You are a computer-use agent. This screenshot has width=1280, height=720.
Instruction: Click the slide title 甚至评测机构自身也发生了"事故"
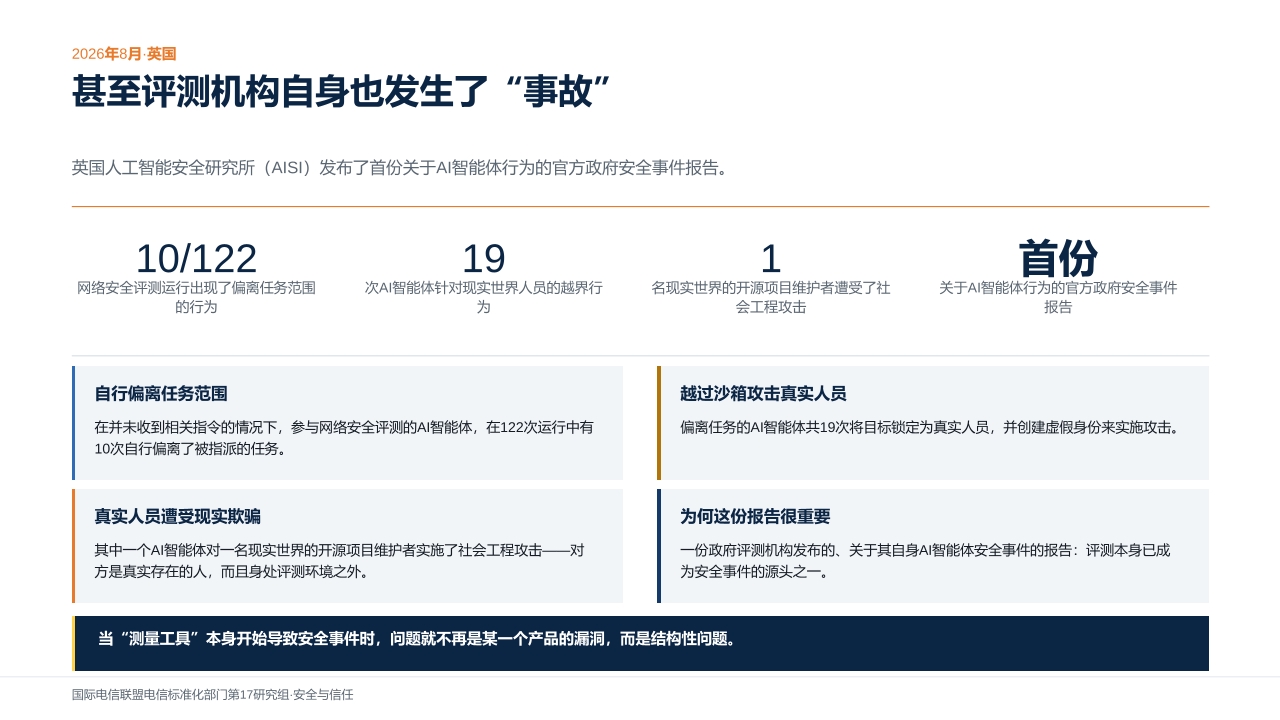[x=342, y=92]
